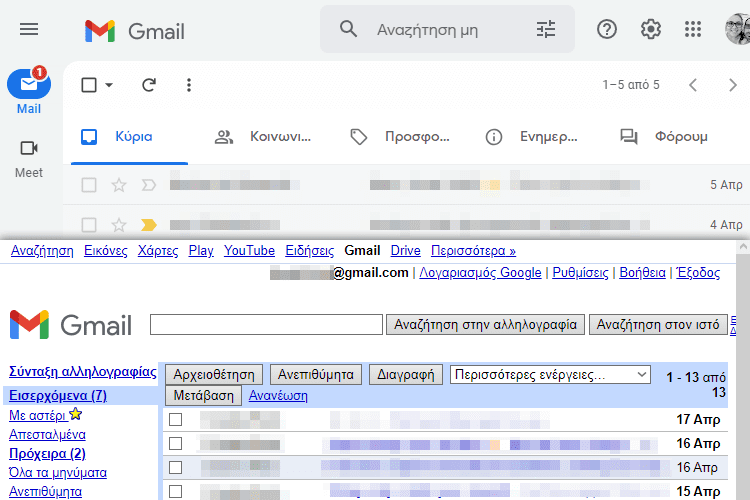Viewport: 750px width, 500px height.
Task: Check the 17 Απρ message checkbox
Action: point(176,420)
